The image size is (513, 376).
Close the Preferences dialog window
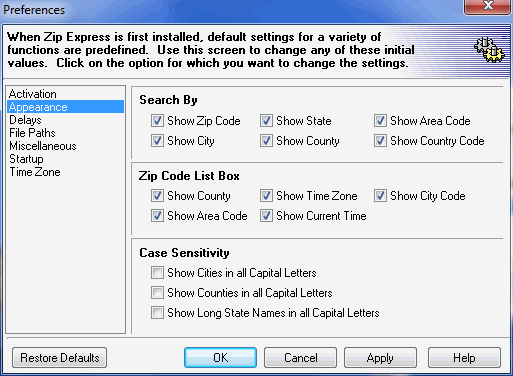[488, 6]
